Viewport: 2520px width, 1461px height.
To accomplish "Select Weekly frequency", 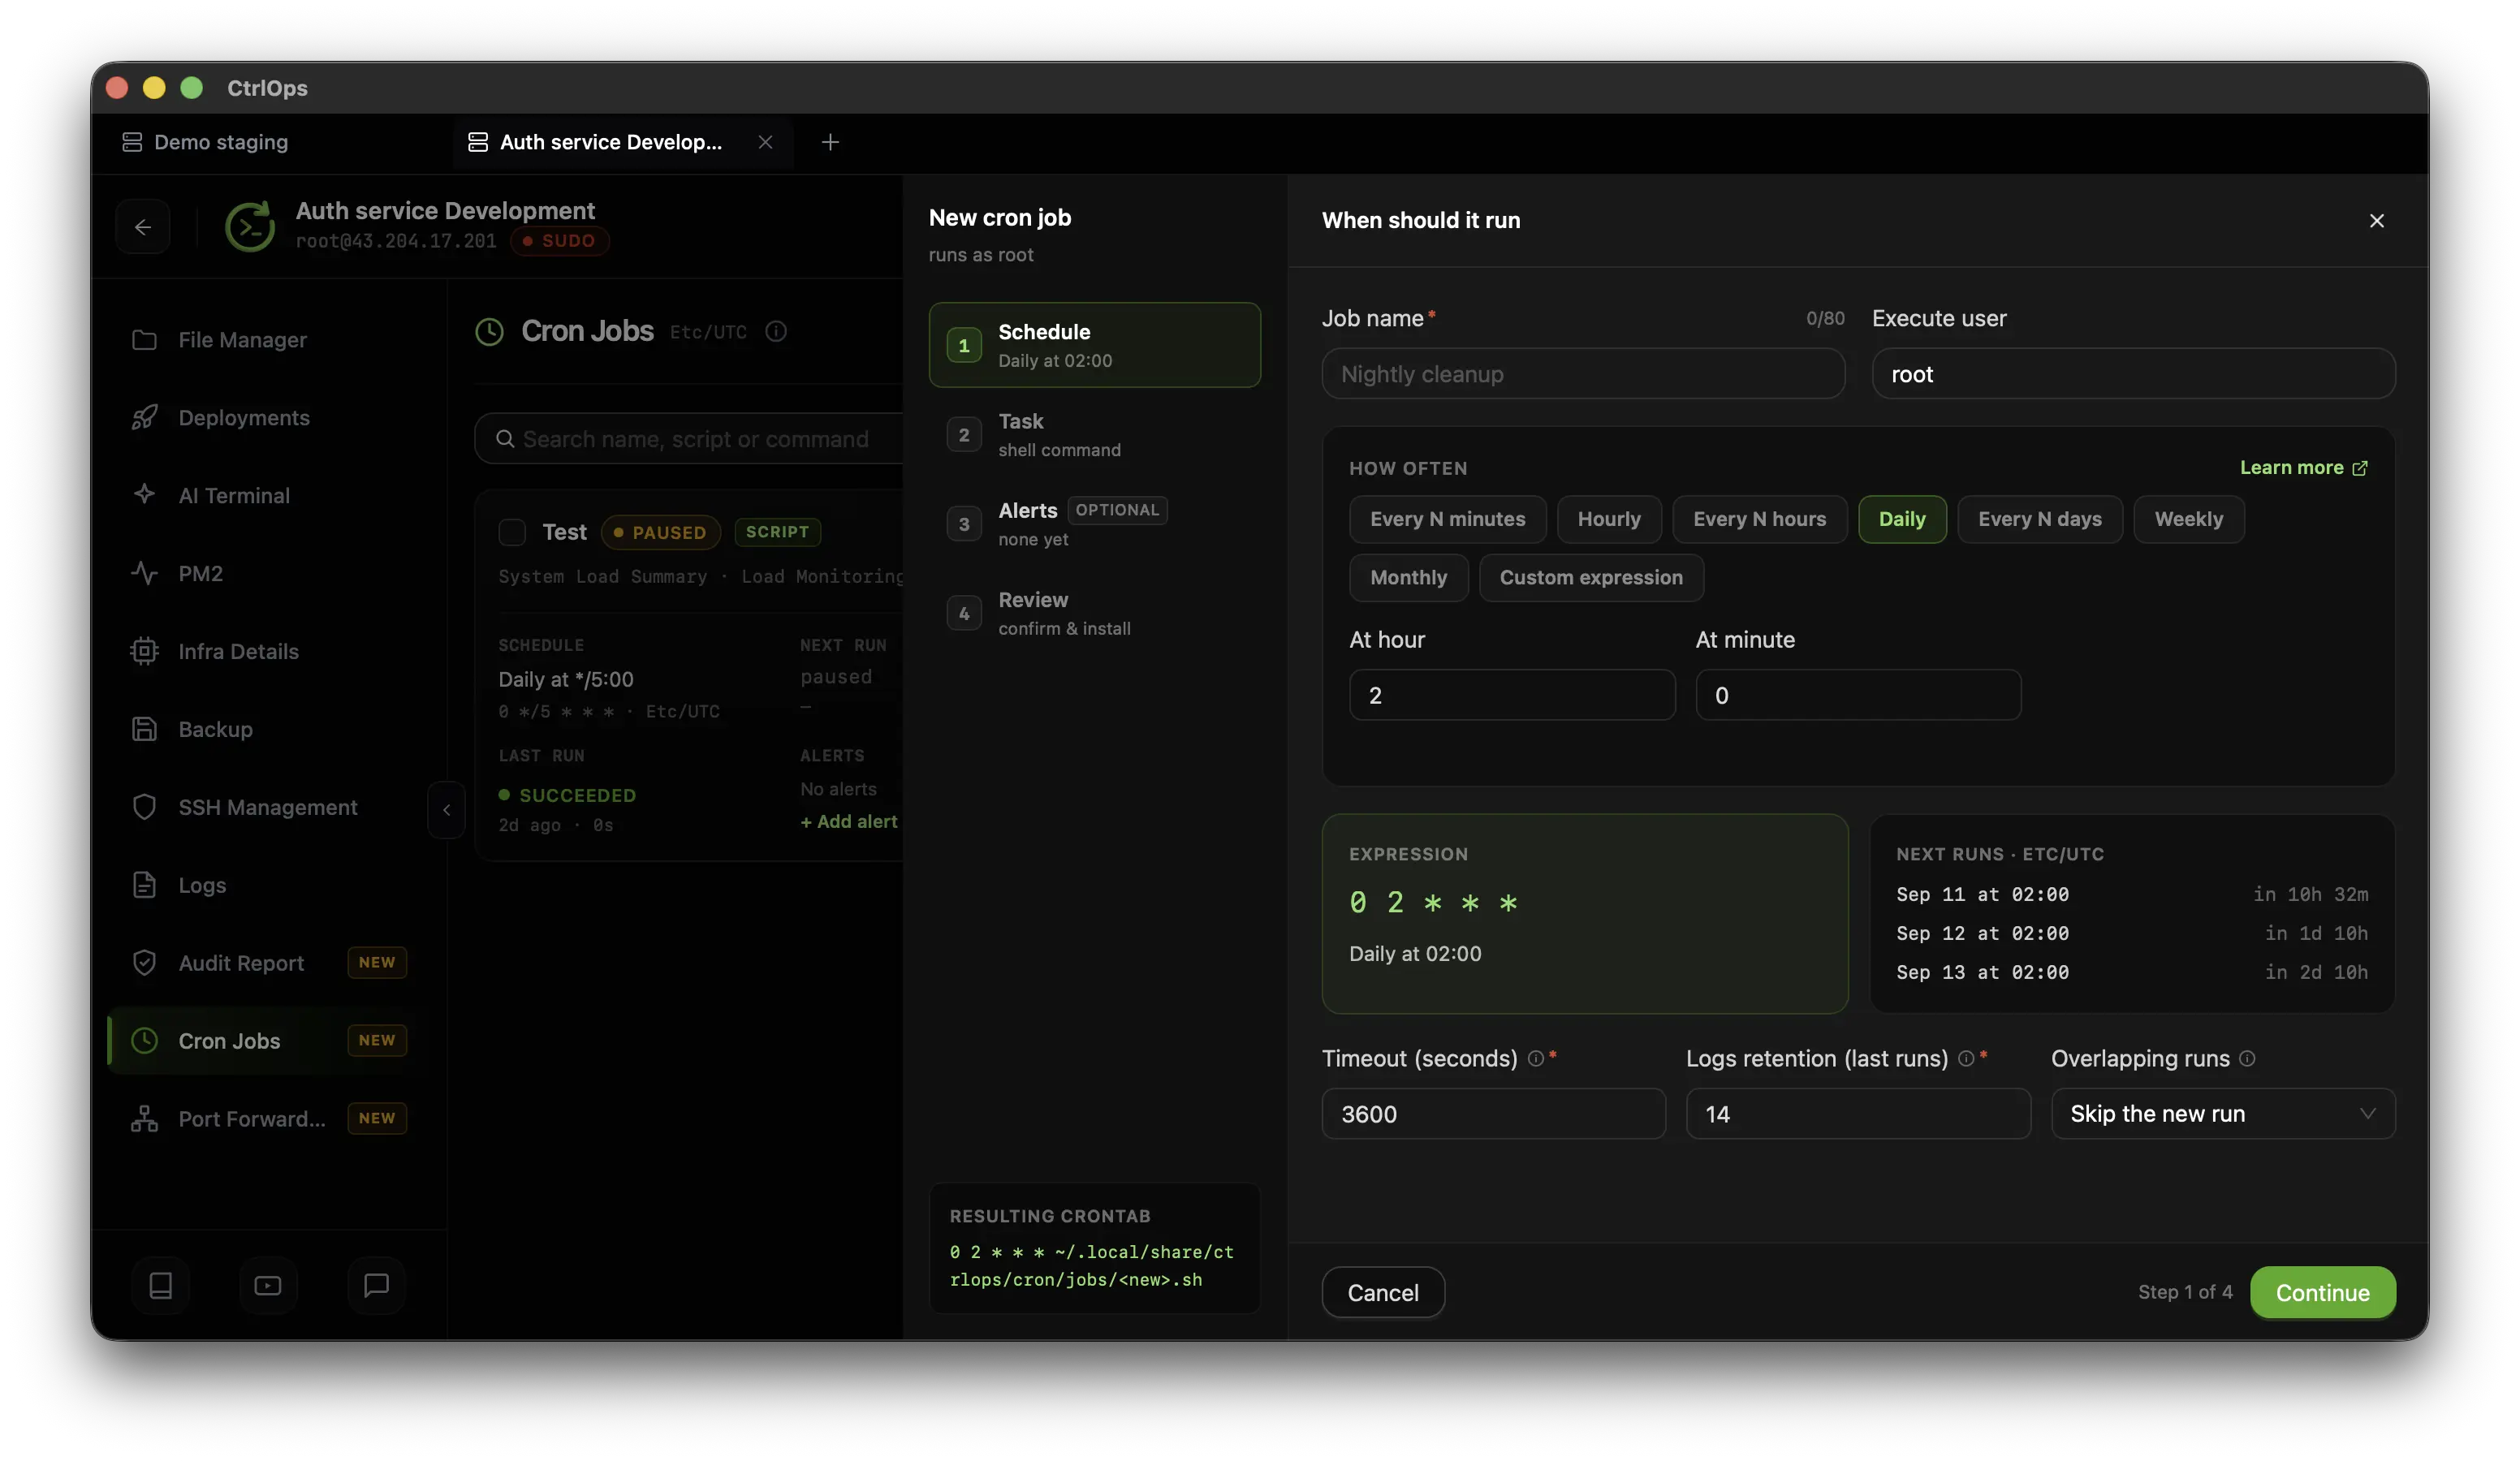I will 2189,519.
